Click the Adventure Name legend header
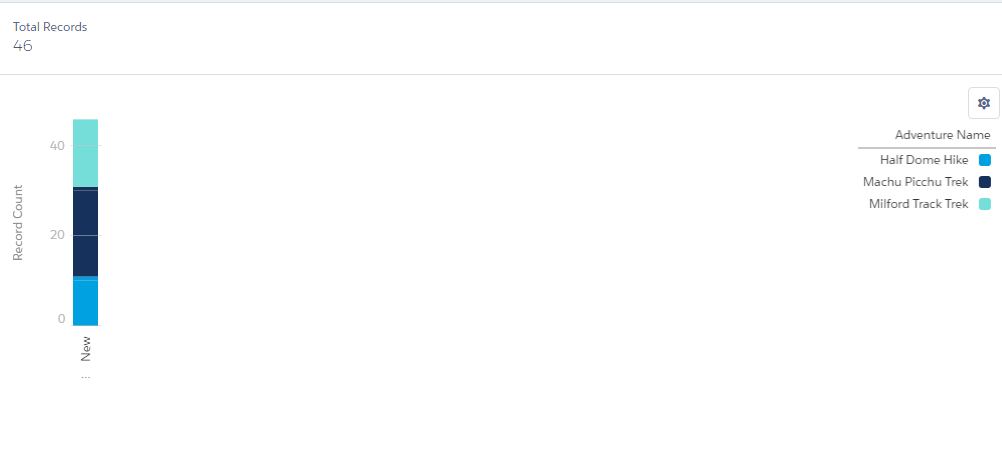Viewport: 1002px width, 460px height. 942,135
